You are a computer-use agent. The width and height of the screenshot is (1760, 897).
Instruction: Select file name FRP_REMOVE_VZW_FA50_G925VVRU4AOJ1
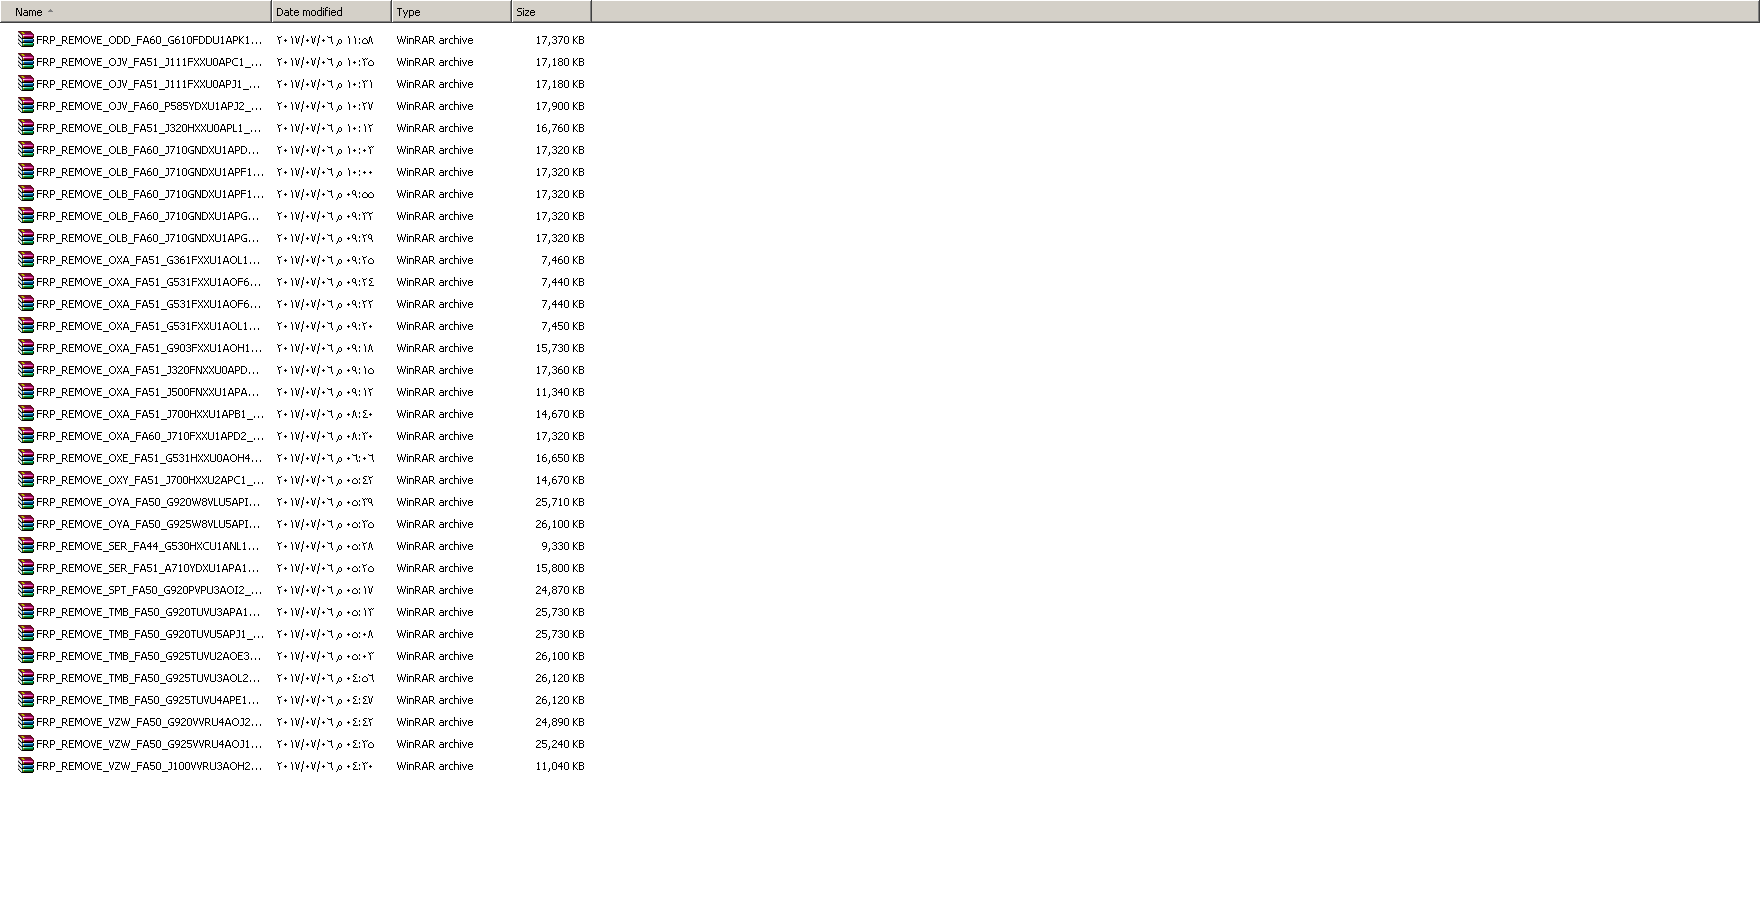click(149, 744)
